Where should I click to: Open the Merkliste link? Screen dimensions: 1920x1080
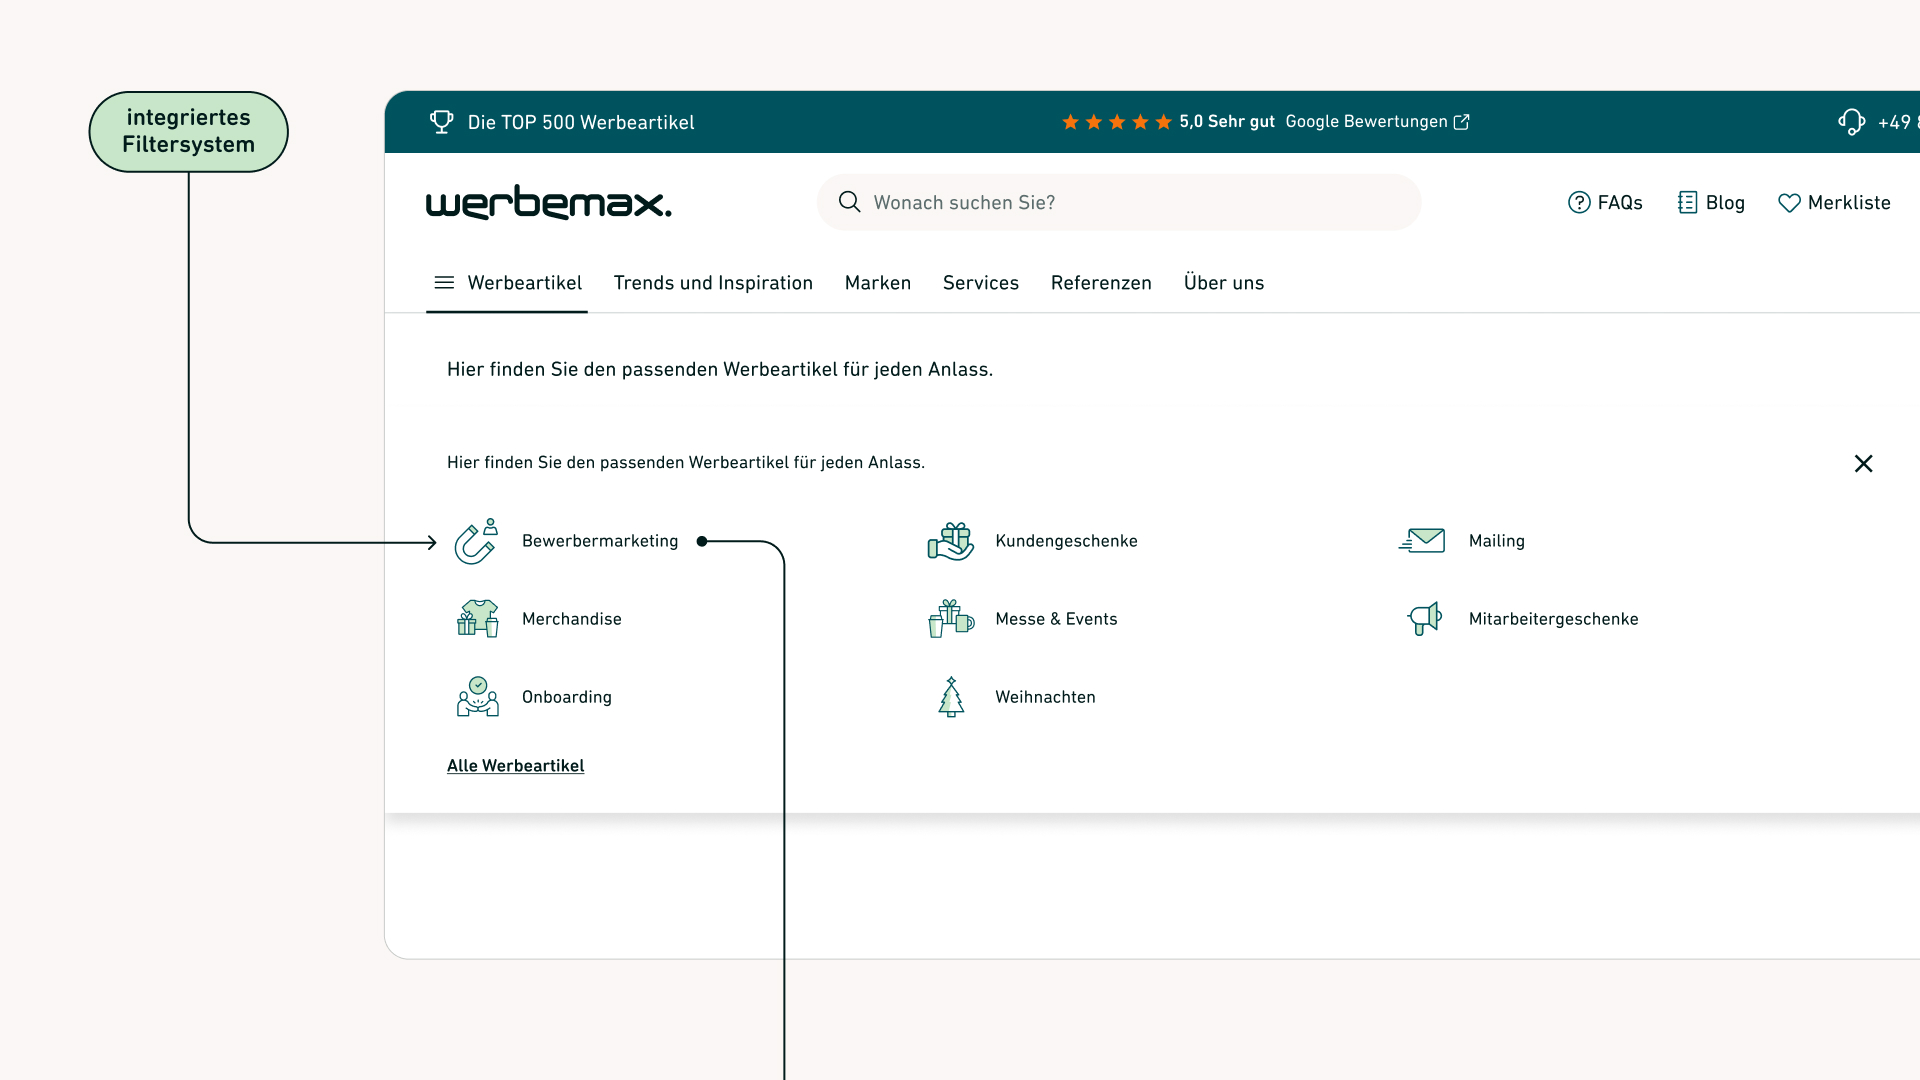coord(1849,203)
